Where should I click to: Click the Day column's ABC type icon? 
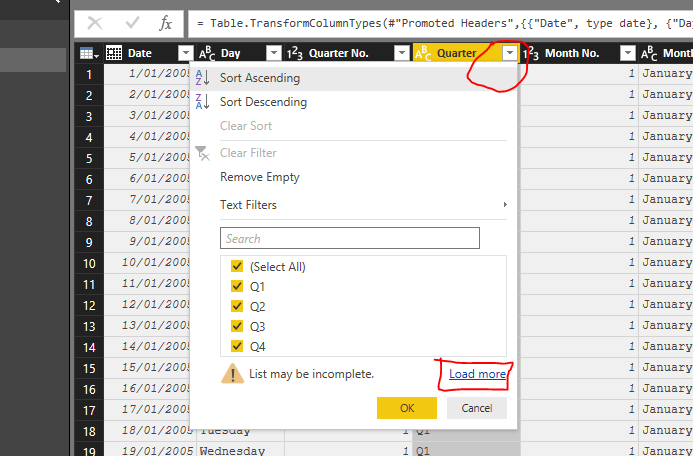207,53
